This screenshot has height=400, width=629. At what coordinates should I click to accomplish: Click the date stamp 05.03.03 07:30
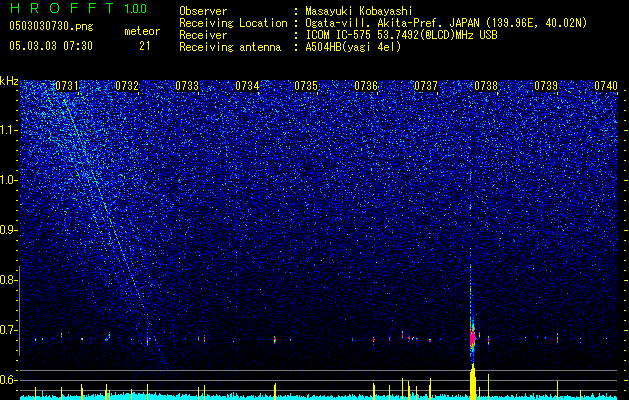tap(51, 46)
